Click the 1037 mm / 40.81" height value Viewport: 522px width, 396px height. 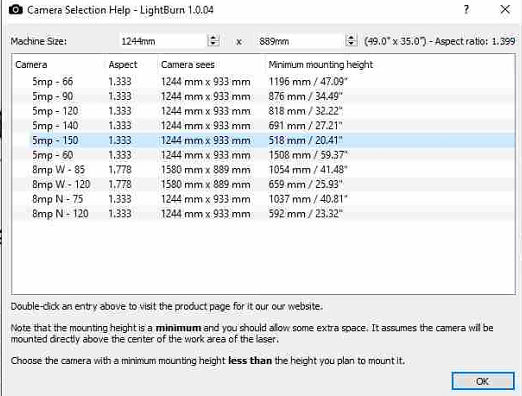pyautogui.click(x=308, y=199)
